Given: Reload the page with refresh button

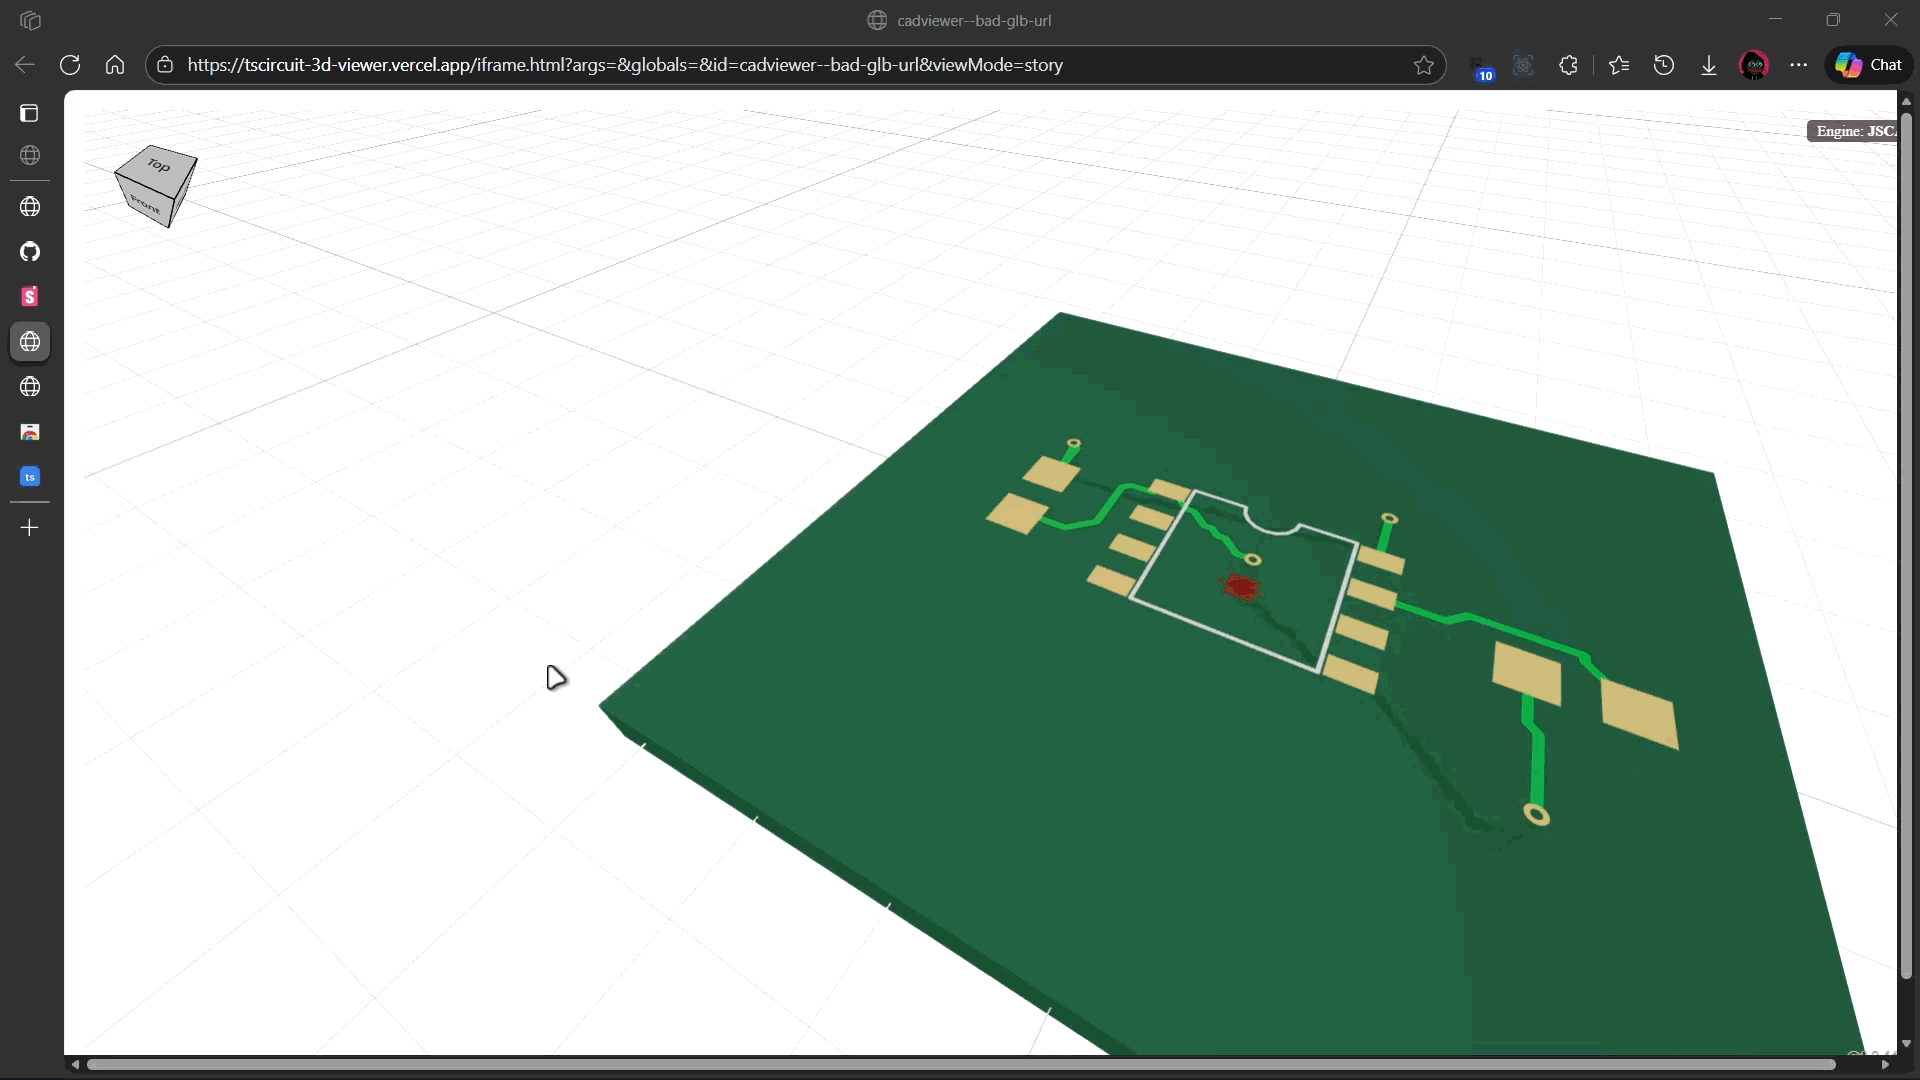Looking at the screenshot, I should click(x=70, y=65).
